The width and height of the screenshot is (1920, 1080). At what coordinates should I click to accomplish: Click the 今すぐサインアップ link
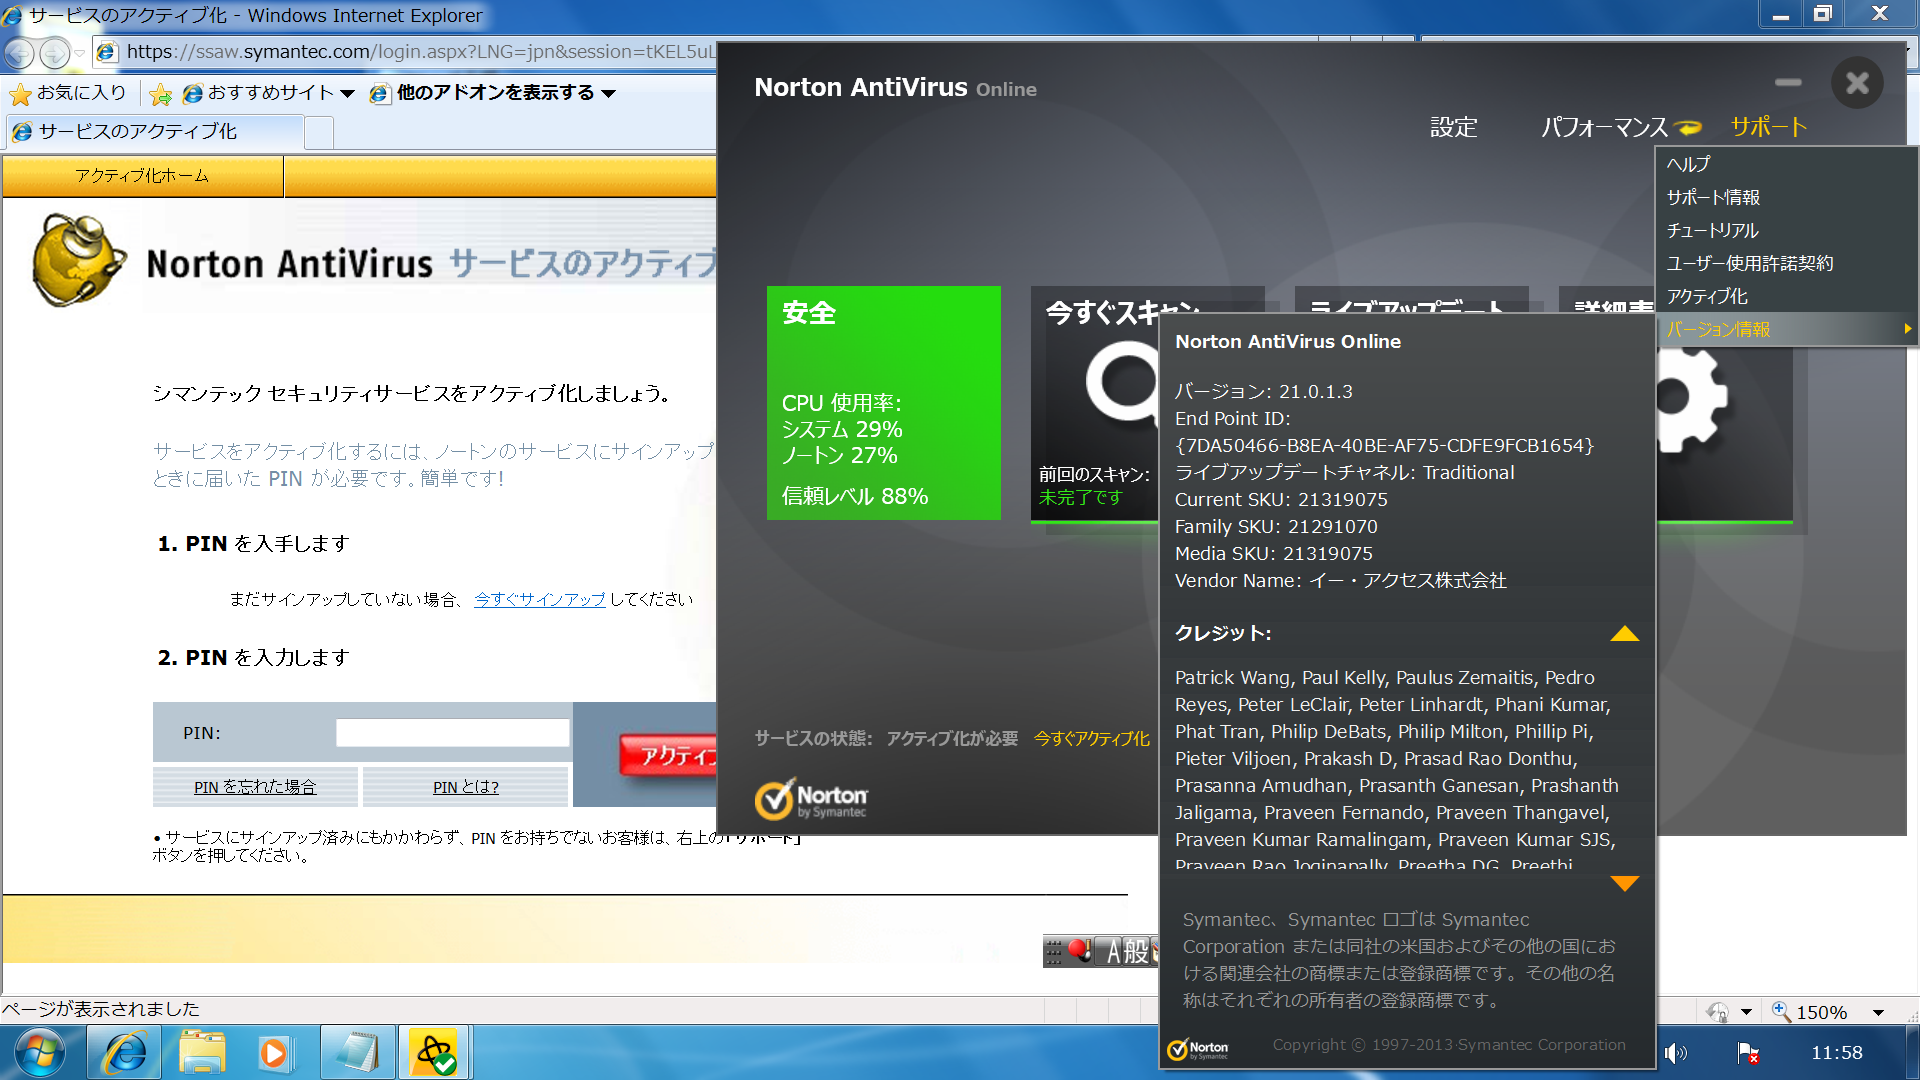coord(540,599)
